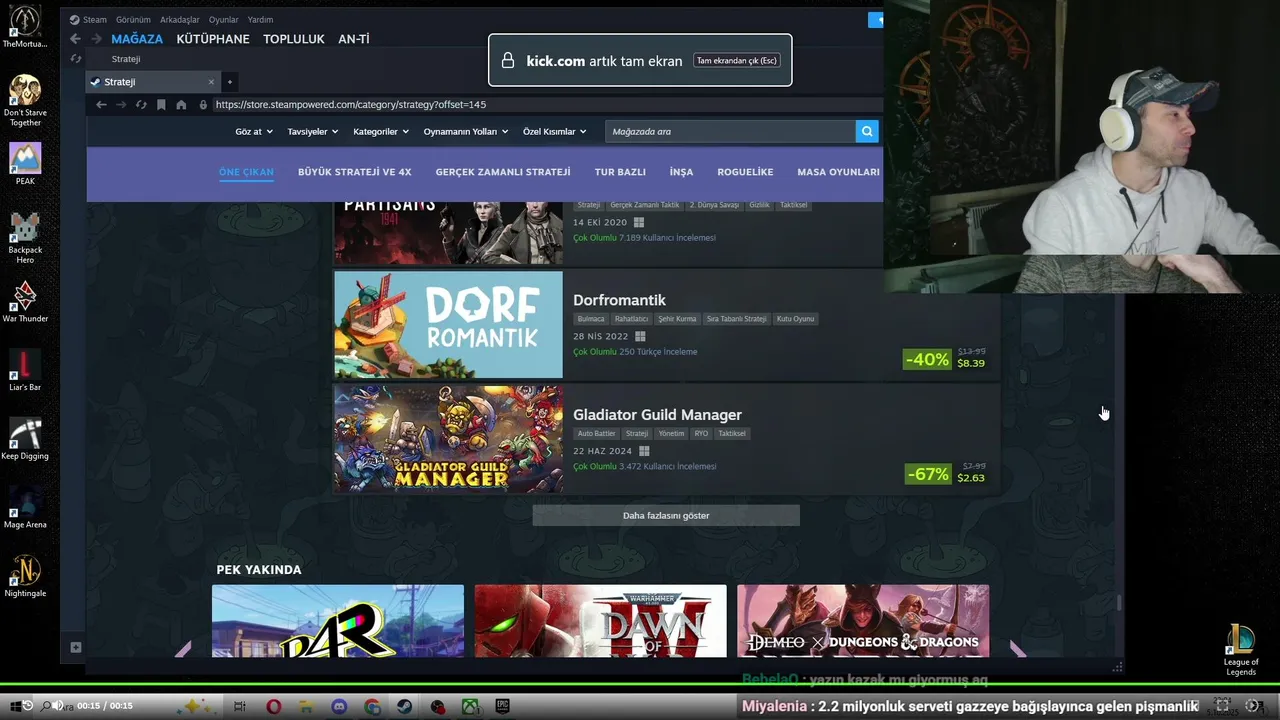
Task: Expand the Özel Kısımlar dropdown
Action: [x=554, y=131]
